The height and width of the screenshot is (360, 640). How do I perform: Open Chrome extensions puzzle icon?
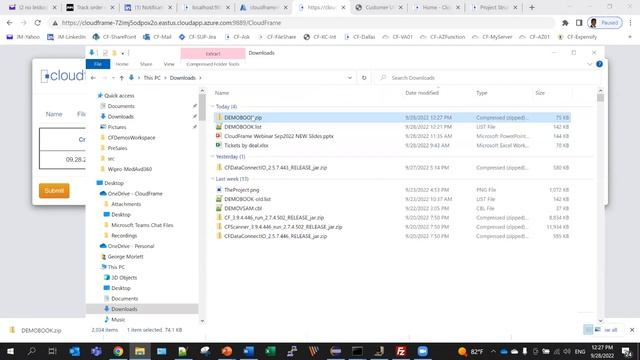tap(565, 23)
